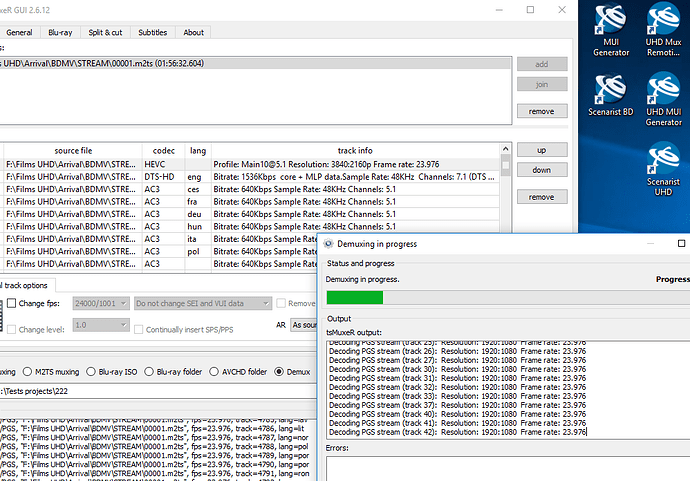Toggle Continually insert SPS/PPS checkbox

click(x=139, y=330)
